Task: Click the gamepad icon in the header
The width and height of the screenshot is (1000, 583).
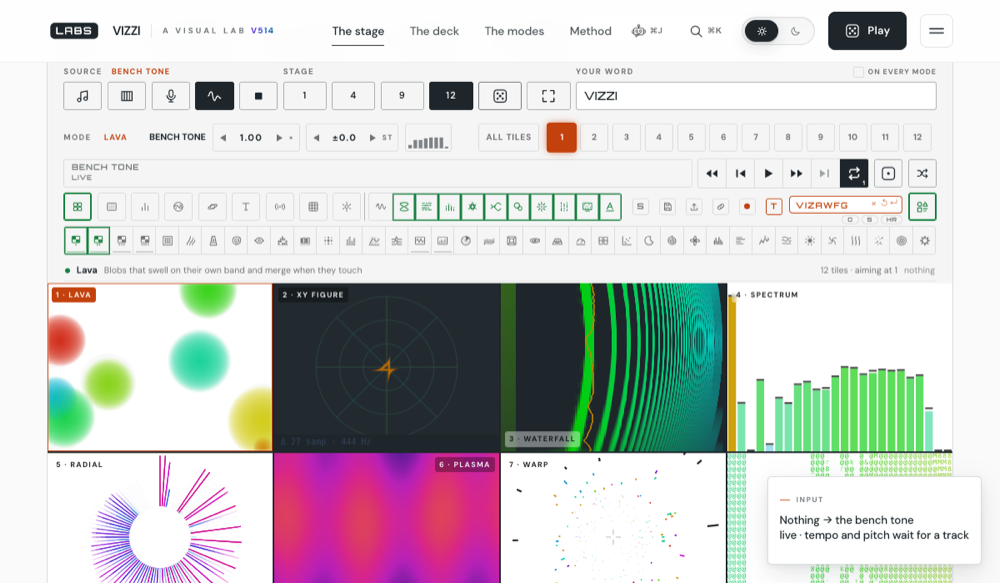Action: pyautogui.click(x=638, y=31)
